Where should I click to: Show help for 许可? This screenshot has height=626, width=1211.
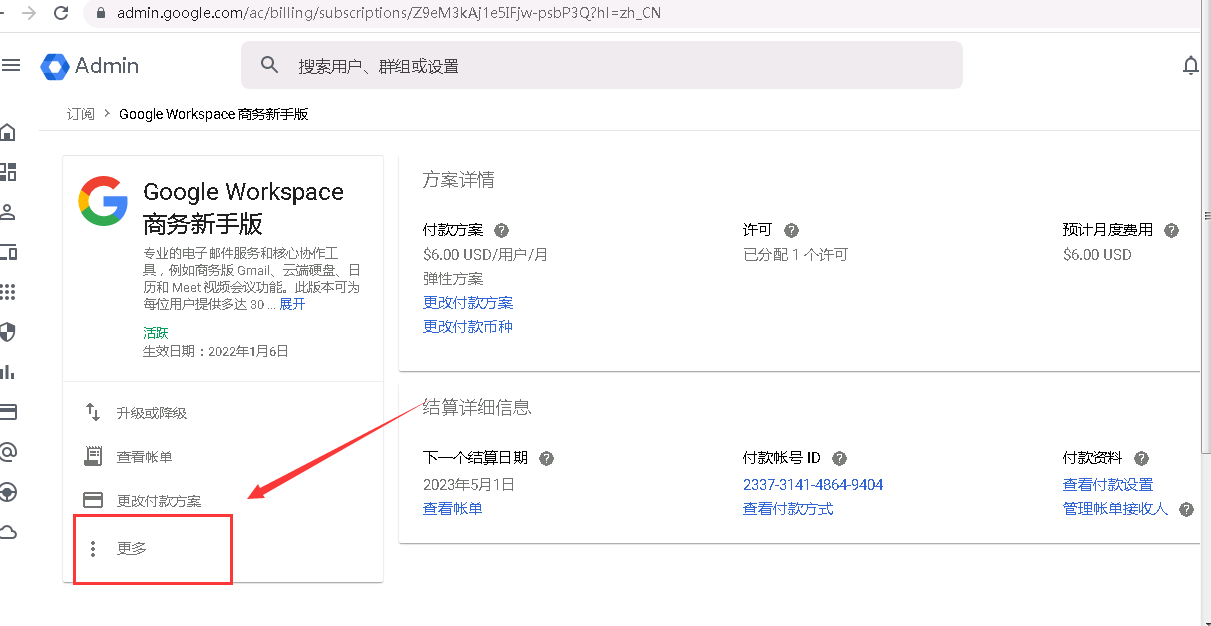point(792,230)
